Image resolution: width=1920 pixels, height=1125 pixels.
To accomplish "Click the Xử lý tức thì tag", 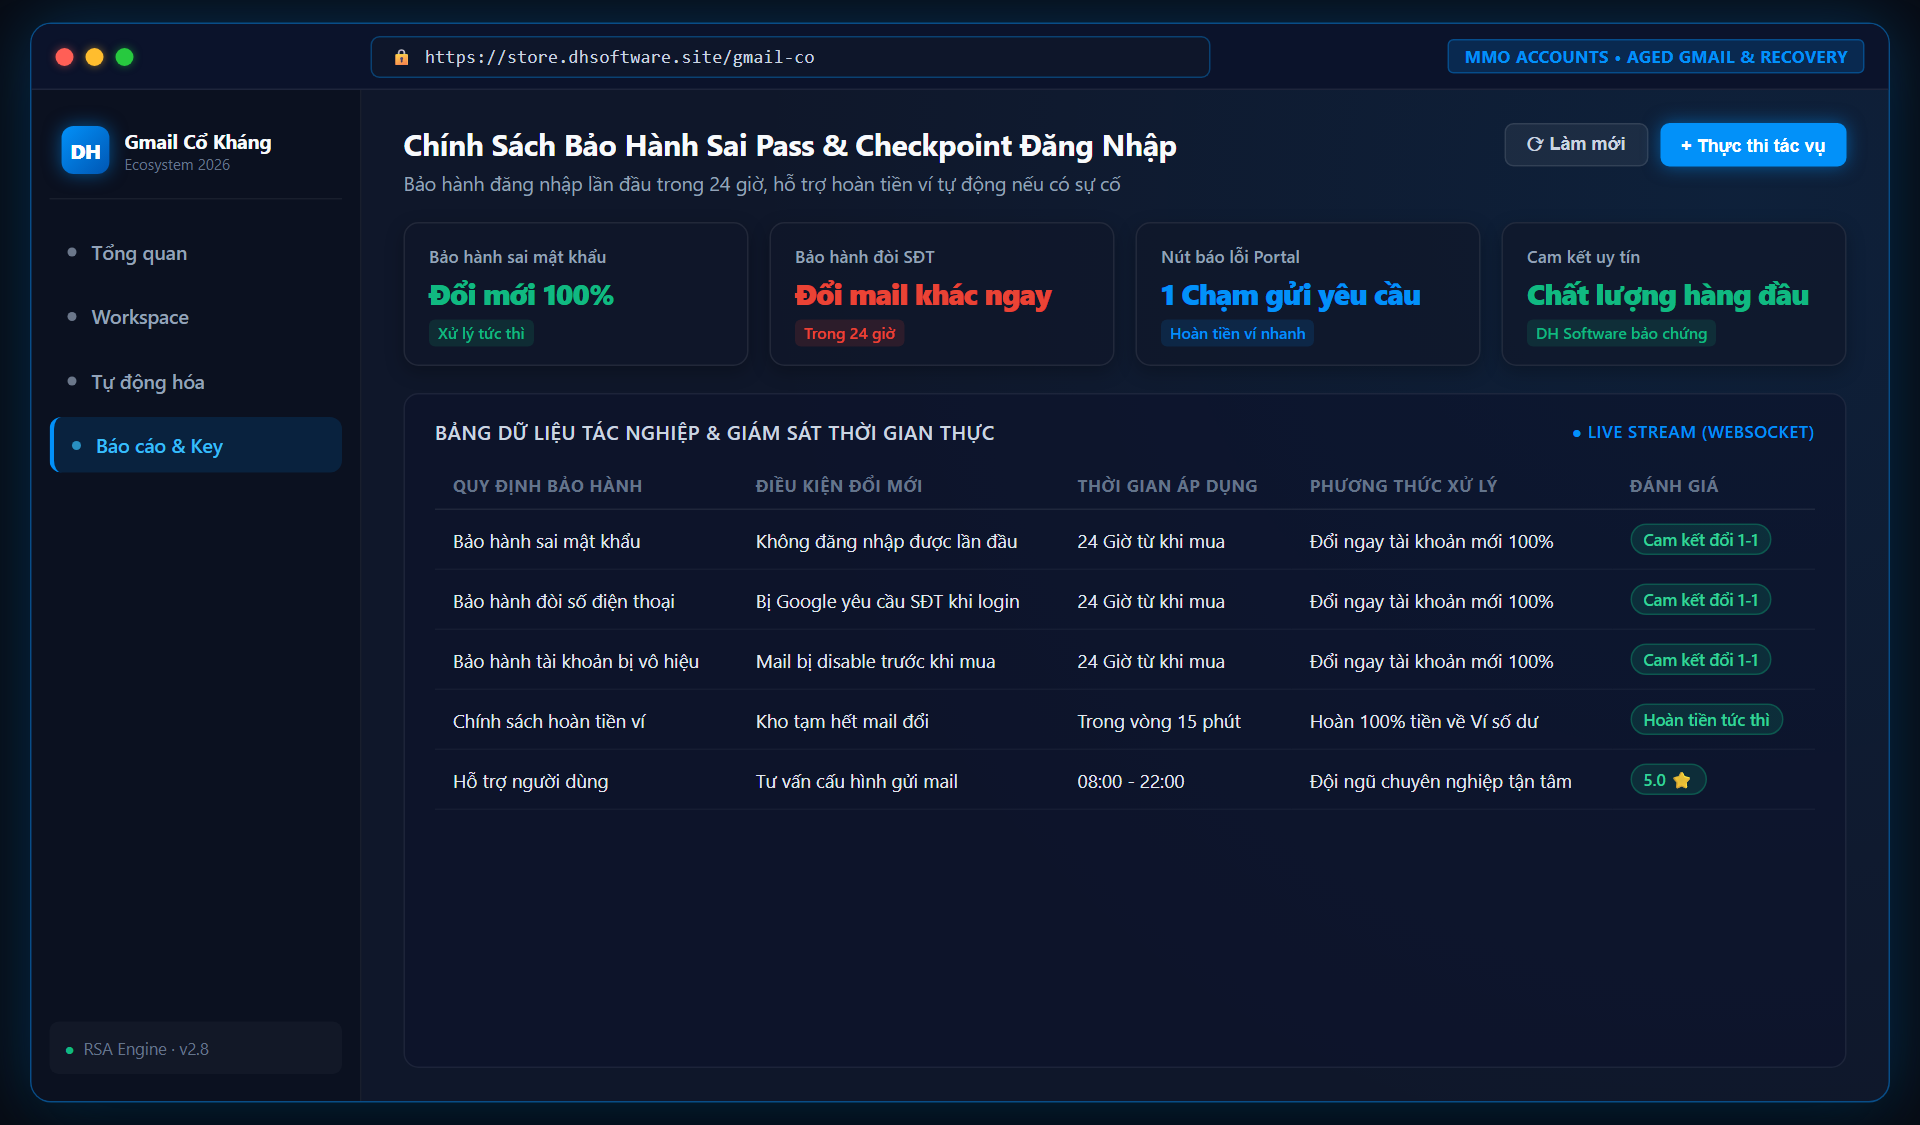I will coord(481,334).
